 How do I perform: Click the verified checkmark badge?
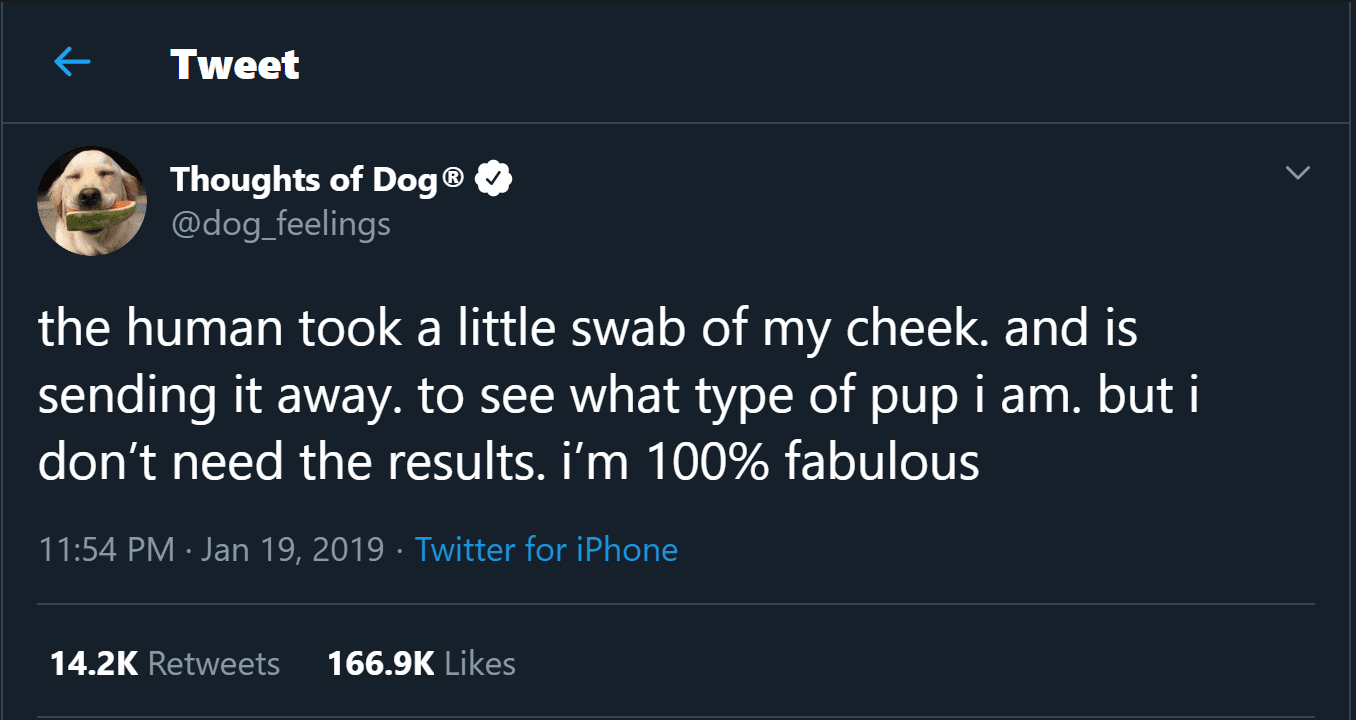click(x=494, y=180)
